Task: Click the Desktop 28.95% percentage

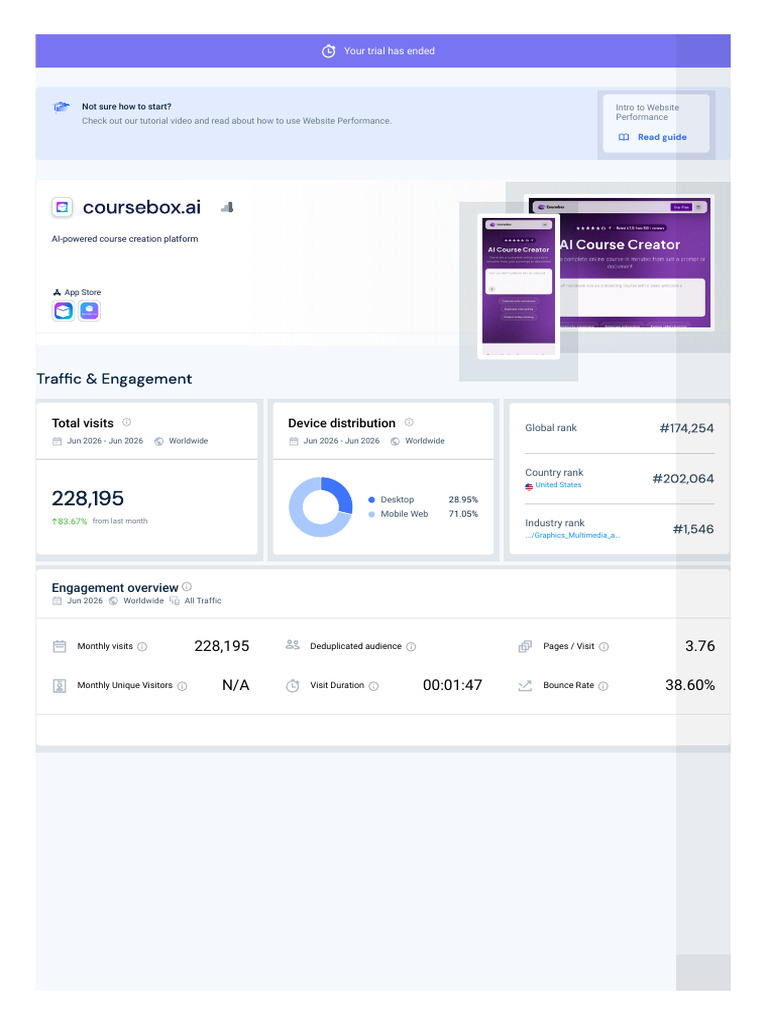Action: 463,500
